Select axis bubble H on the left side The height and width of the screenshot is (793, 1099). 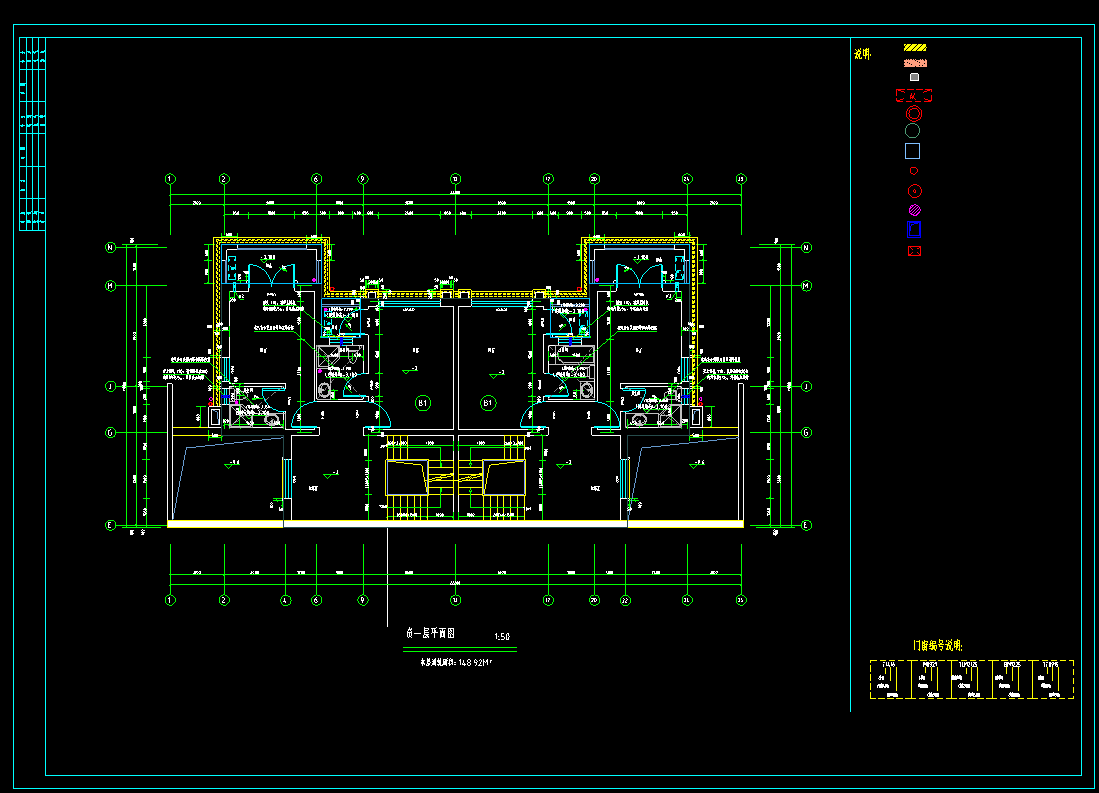[110, 286]
